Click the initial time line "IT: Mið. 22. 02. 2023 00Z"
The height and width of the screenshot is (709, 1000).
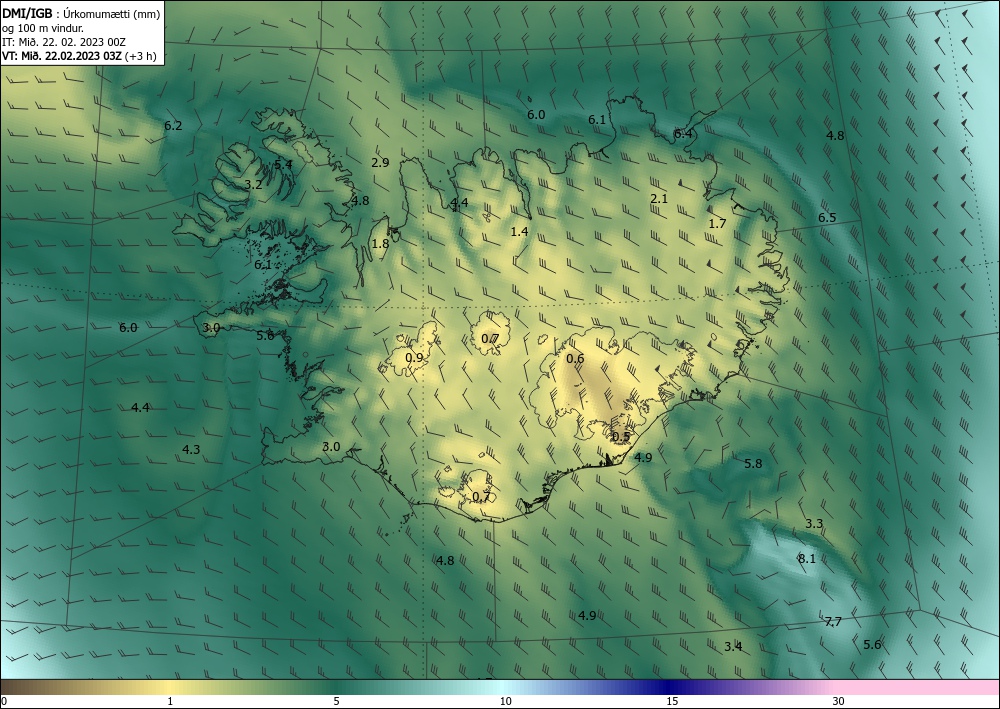(64, 42)
